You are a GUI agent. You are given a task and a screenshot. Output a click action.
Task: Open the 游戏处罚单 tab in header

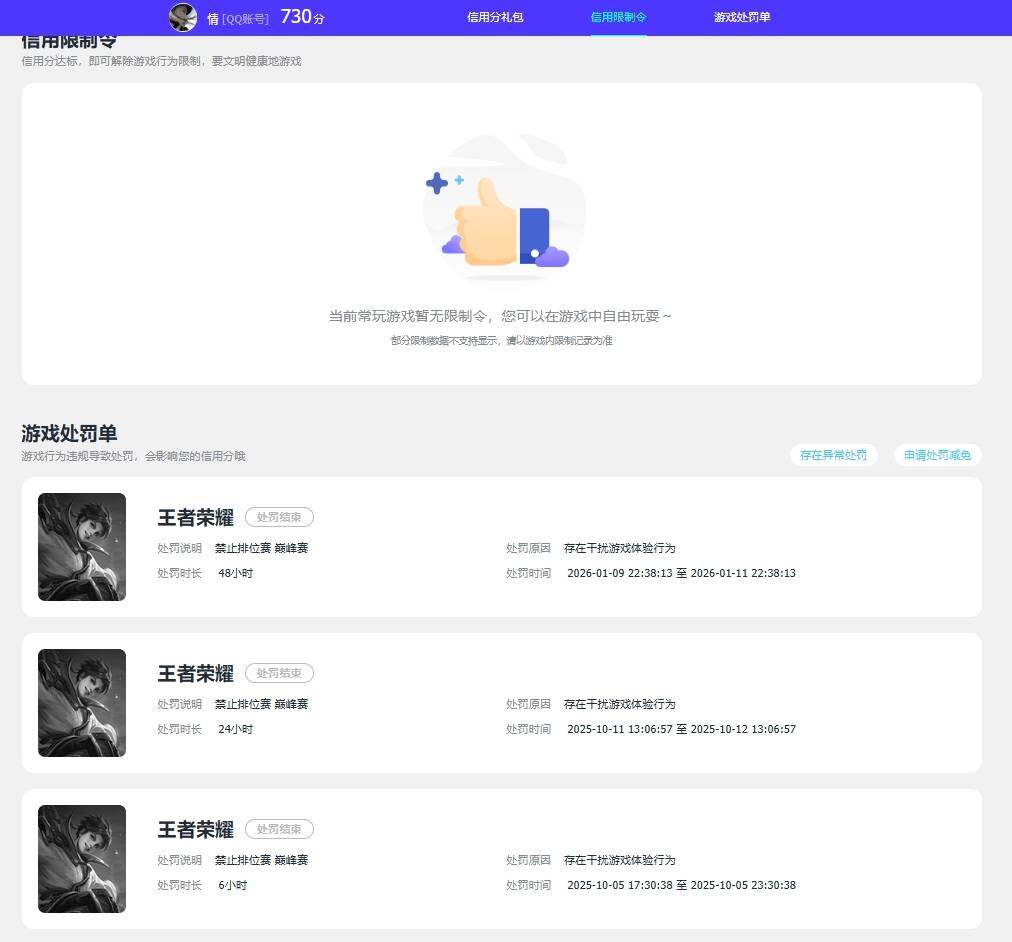point(742,17)
